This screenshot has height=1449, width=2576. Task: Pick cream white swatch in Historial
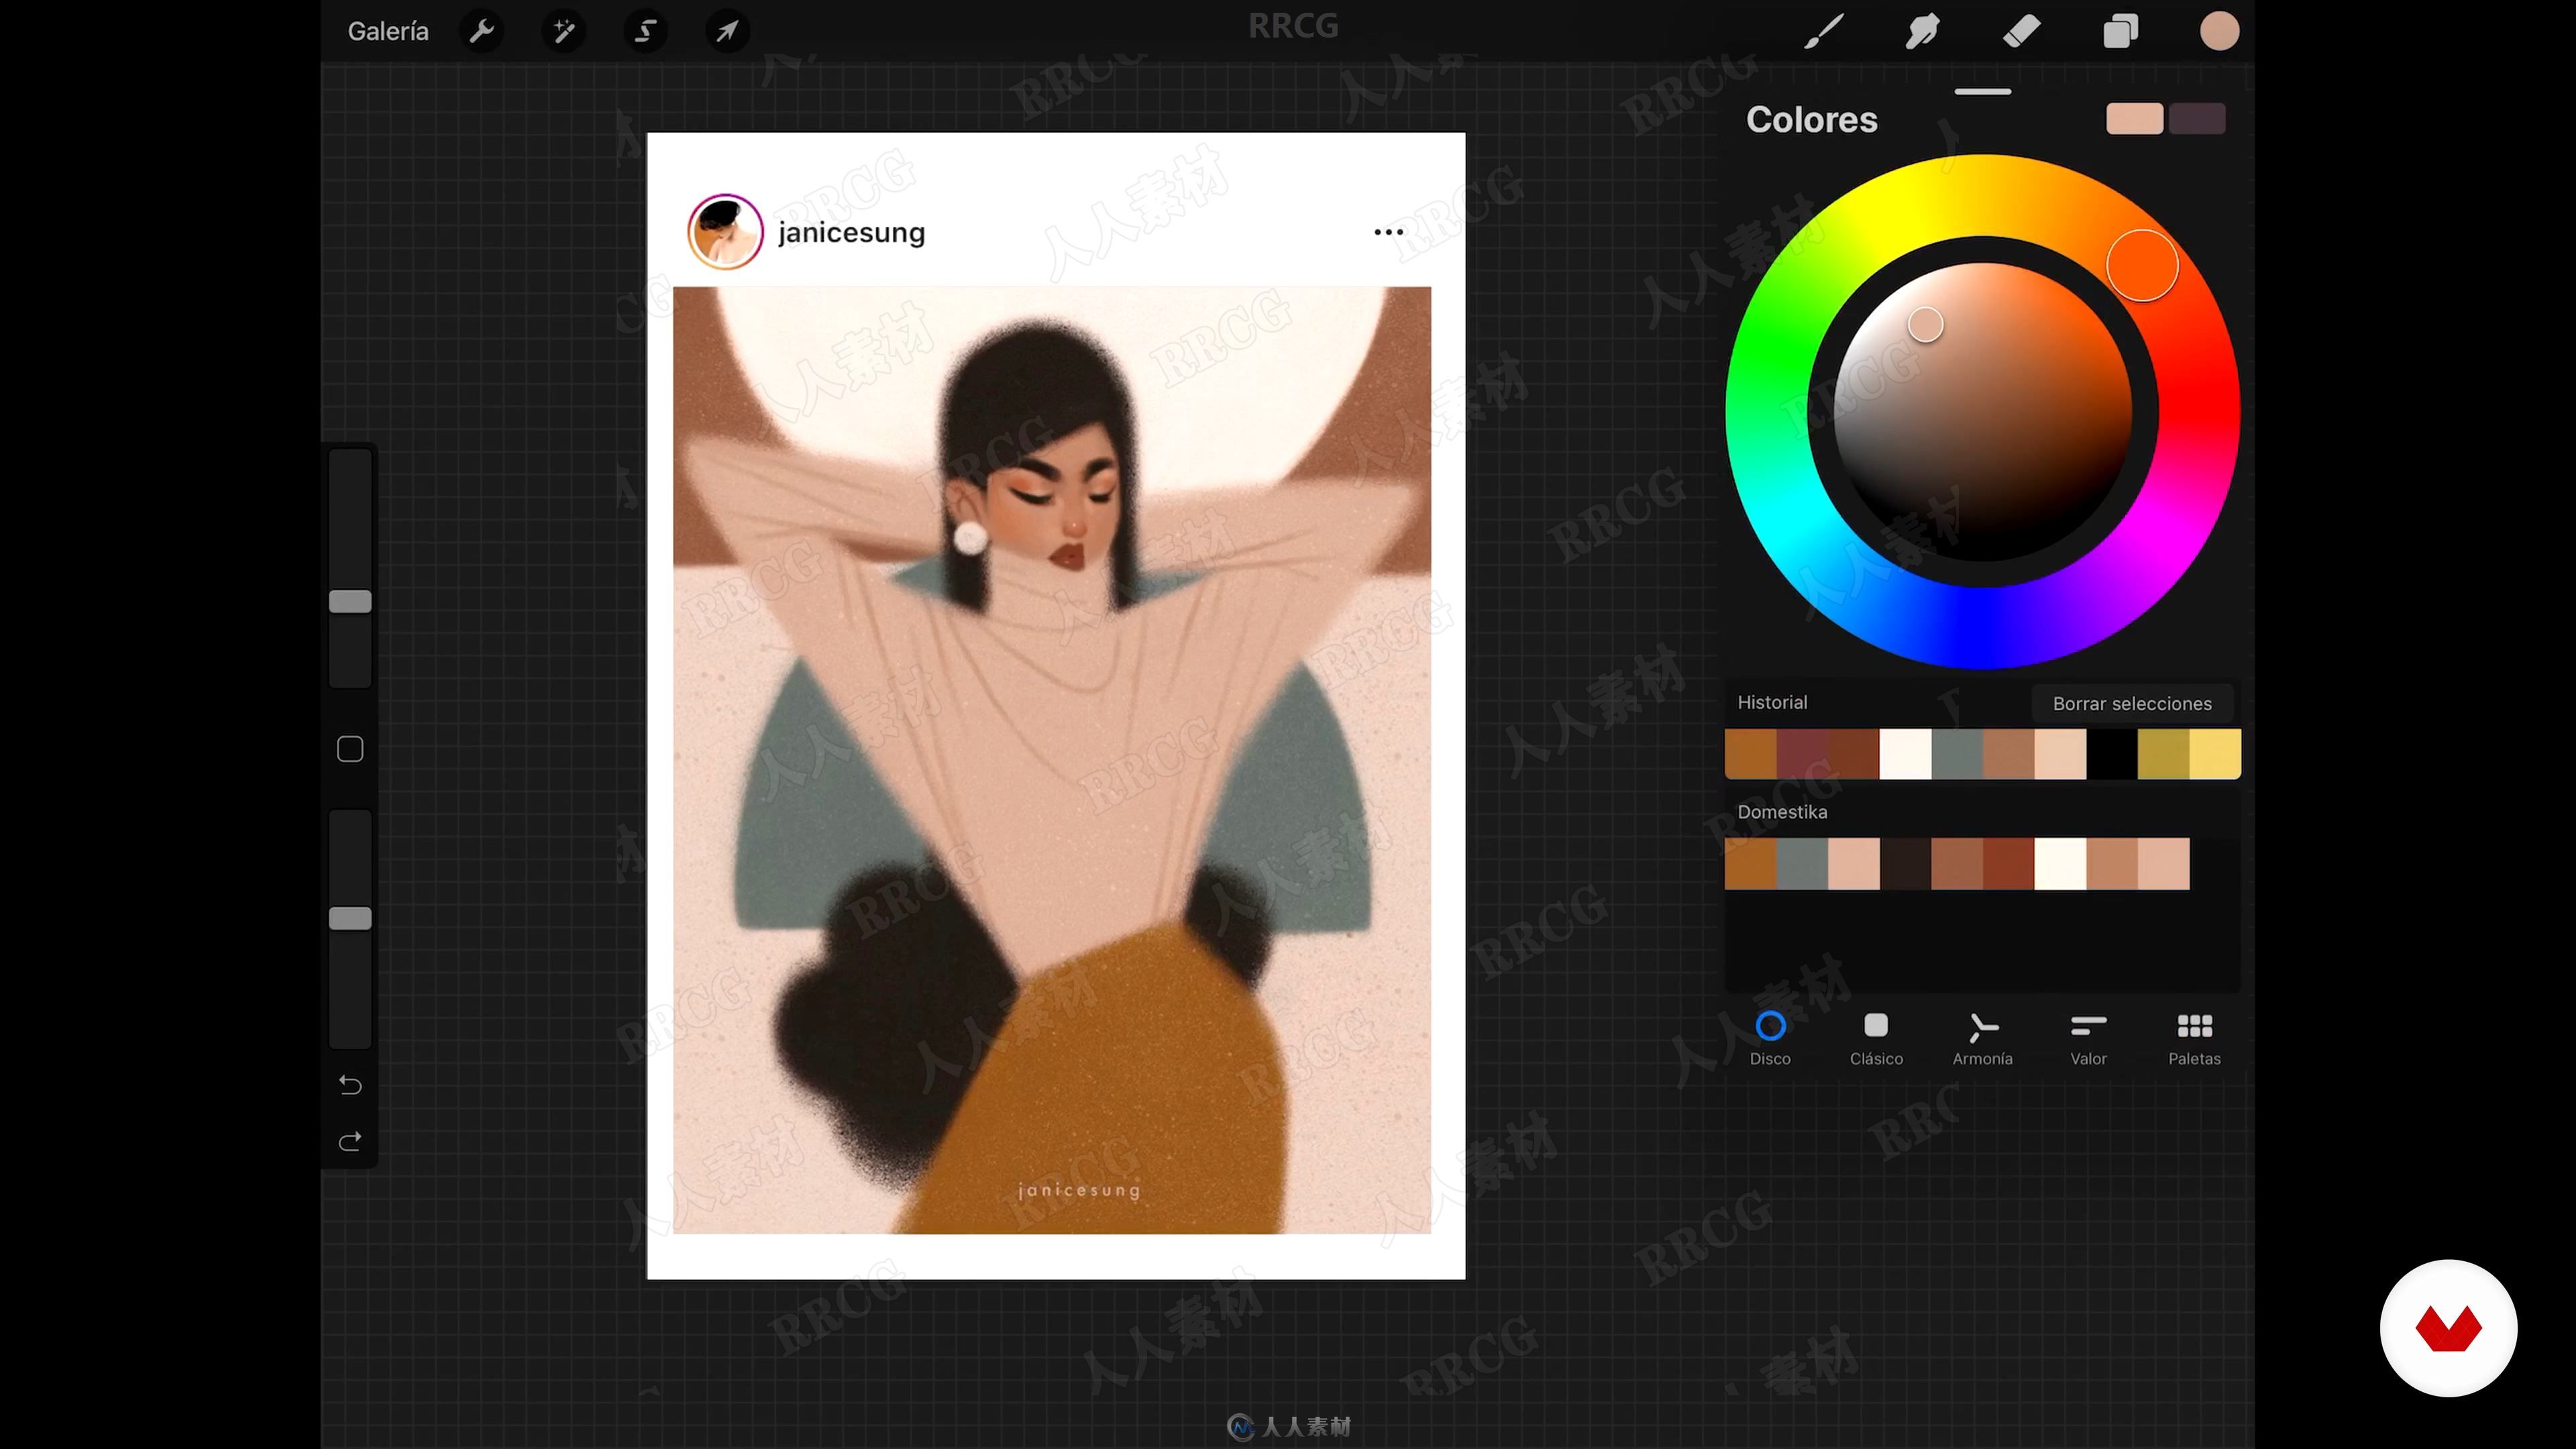click(1905, 754)
